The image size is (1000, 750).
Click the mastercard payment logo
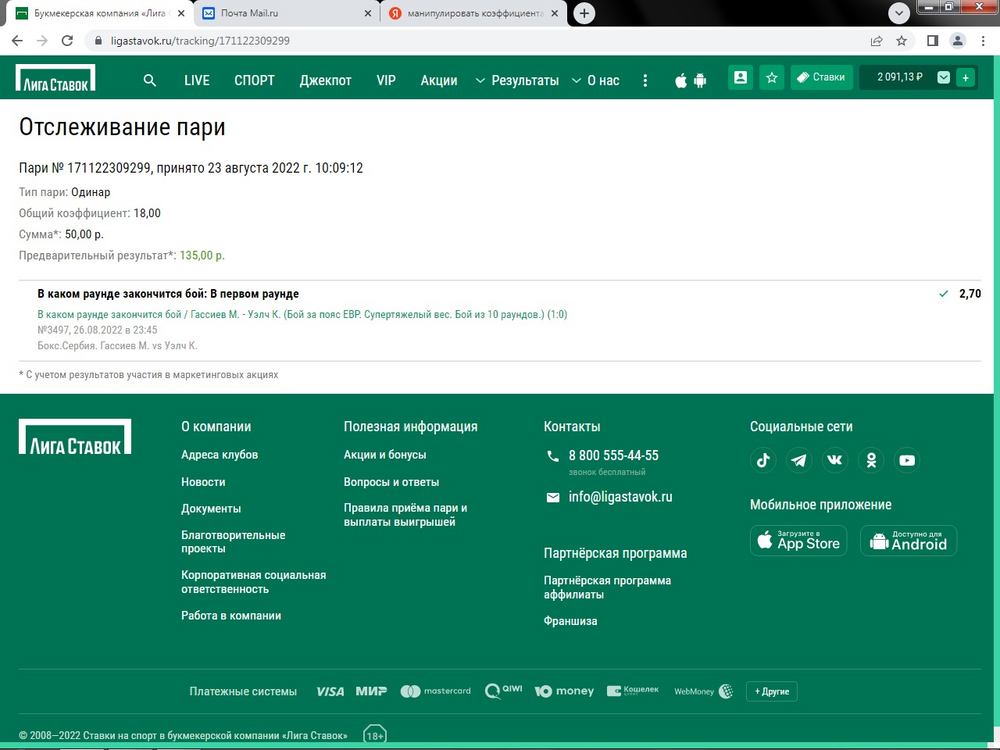pos(436,691)
